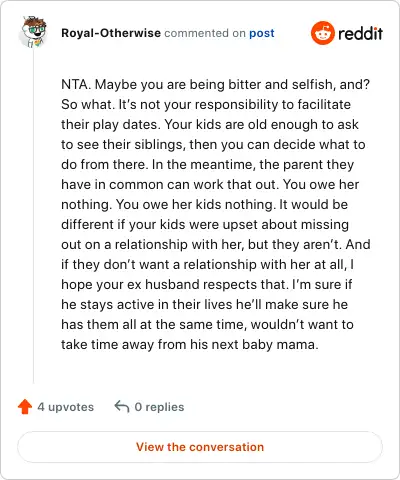Click the "View the conversation" button
This screenshot has height=480, width=400.
click(x=200, y=447)
